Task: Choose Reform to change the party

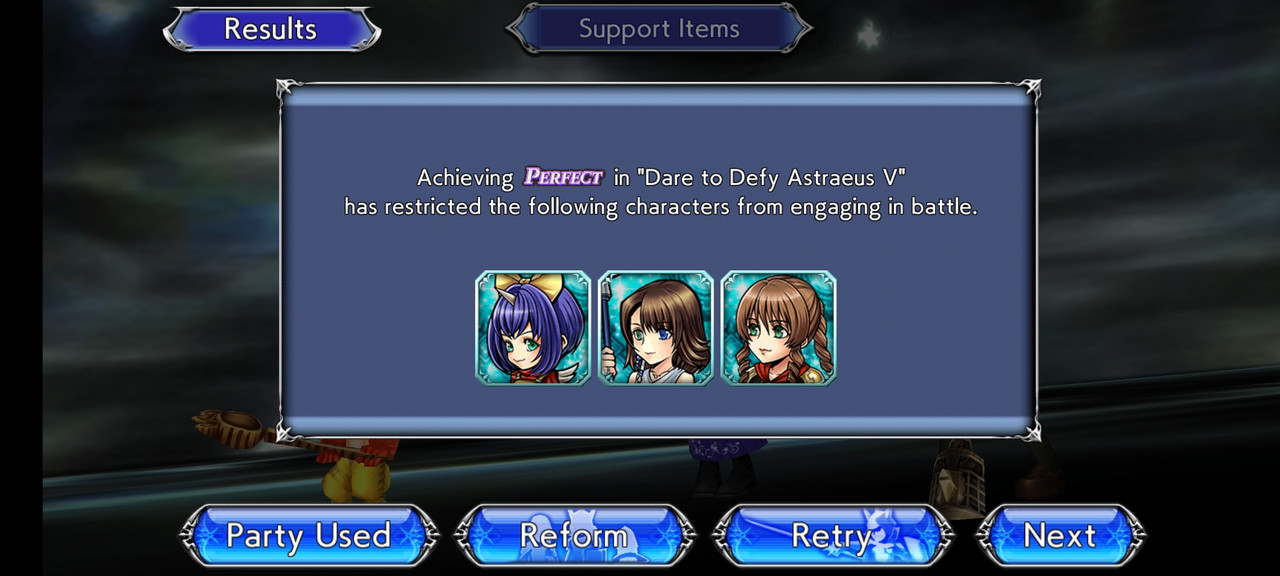Action: [574, 536]
